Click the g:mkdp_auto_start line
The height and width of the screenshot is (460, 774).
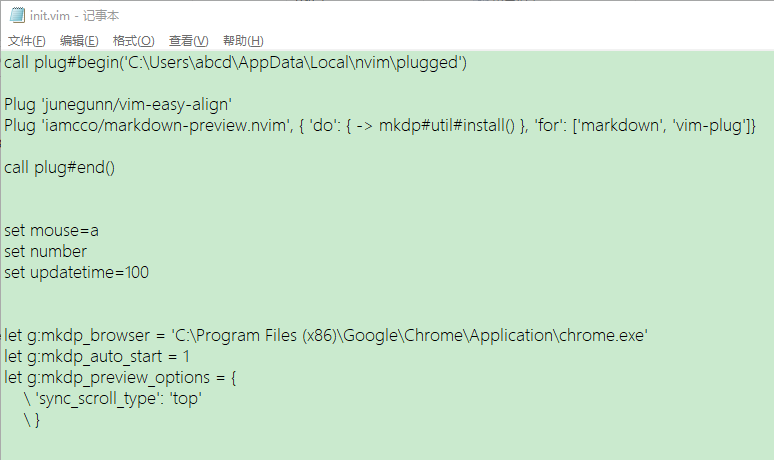[x=97, y=356]
